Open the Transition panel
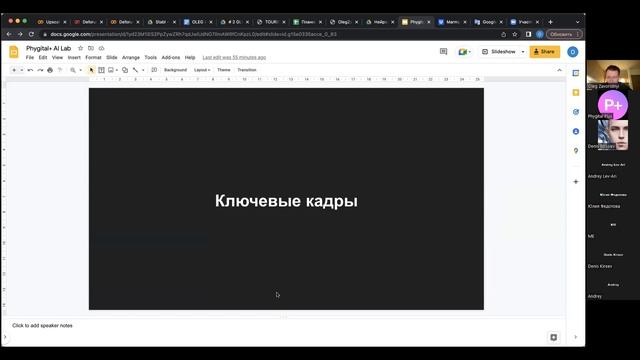Screen dimensions: 640x360 tap(247, 70)
